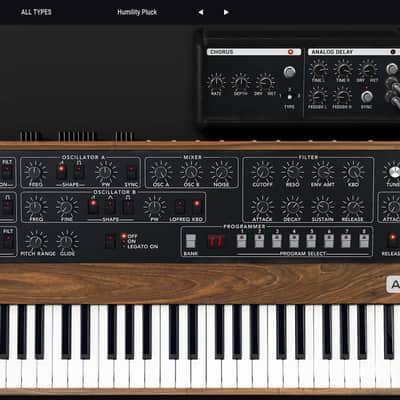Click the Analog Delay Dry/Wet knob
Screen dimensions: 400x400
tap(368, 69)
